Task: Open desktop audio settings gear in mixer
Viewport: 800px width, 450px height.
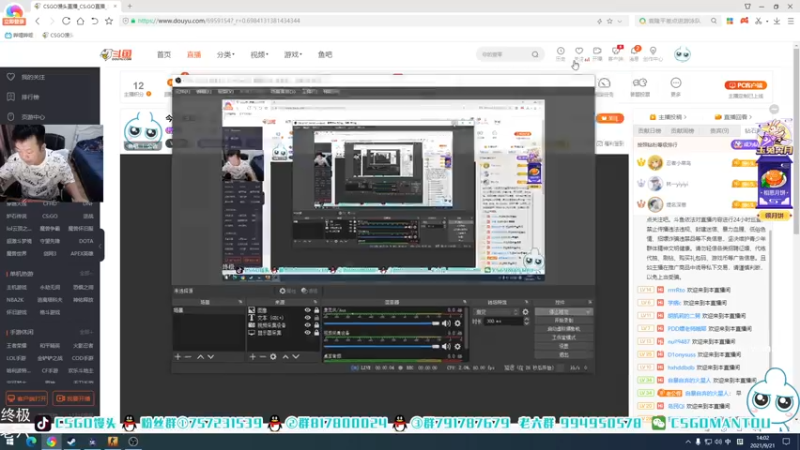Action: 458,323
